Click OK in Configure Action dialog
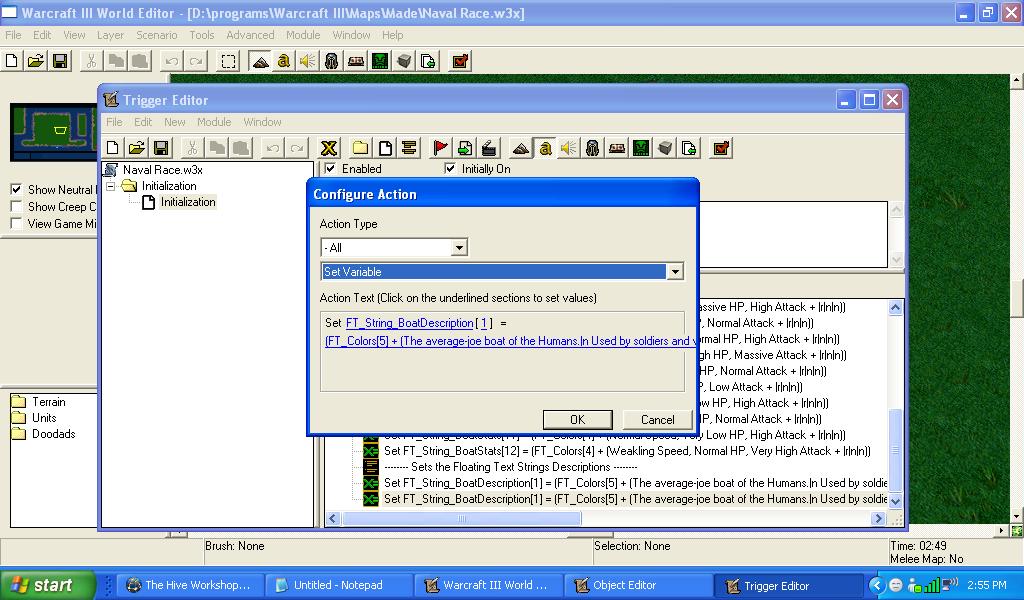The width and height of the screenshot is (1024, 600). coord(577,420)
